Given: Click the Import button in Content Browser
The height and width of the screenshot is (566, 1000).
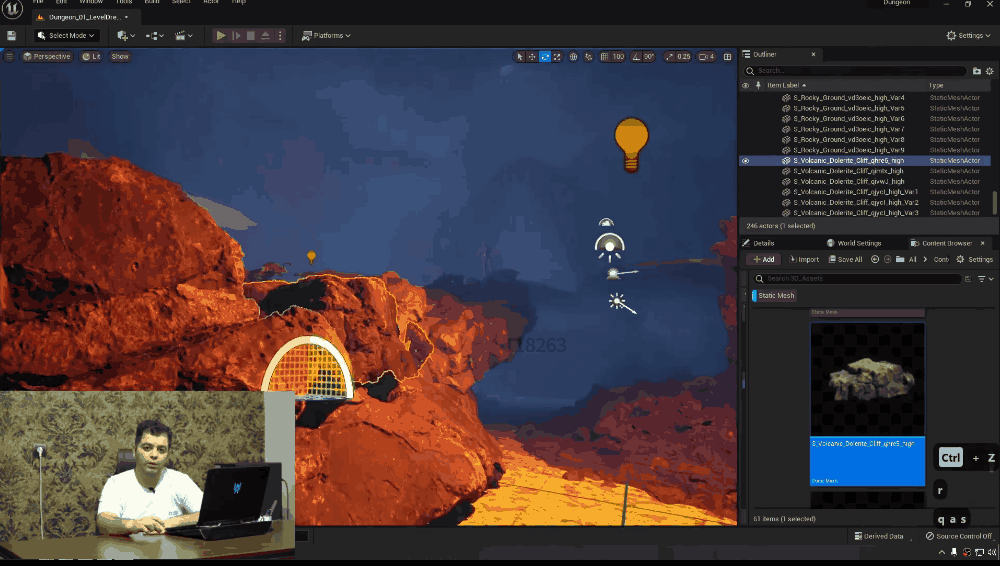Looking at the screenshot, I should [x=803, y=259].
